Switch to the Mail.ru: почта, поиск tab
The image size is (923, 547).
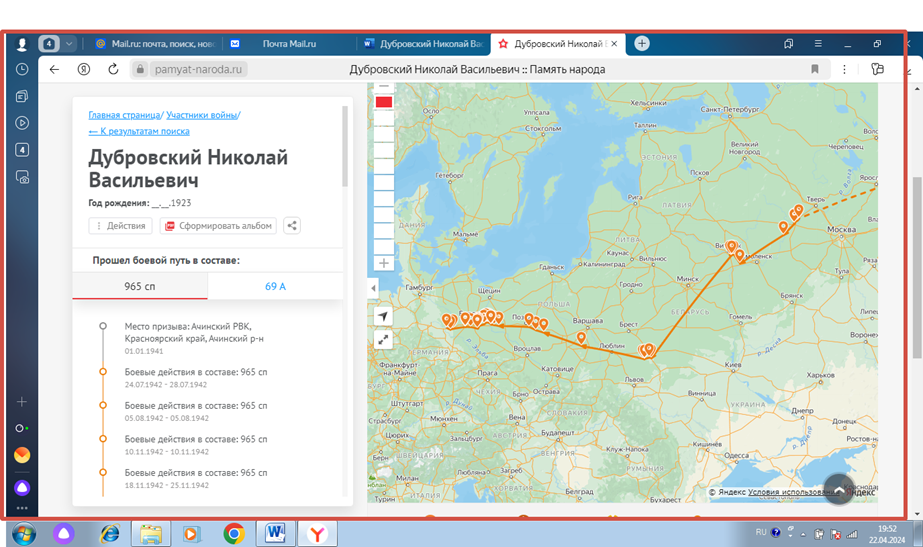[155, 44]
